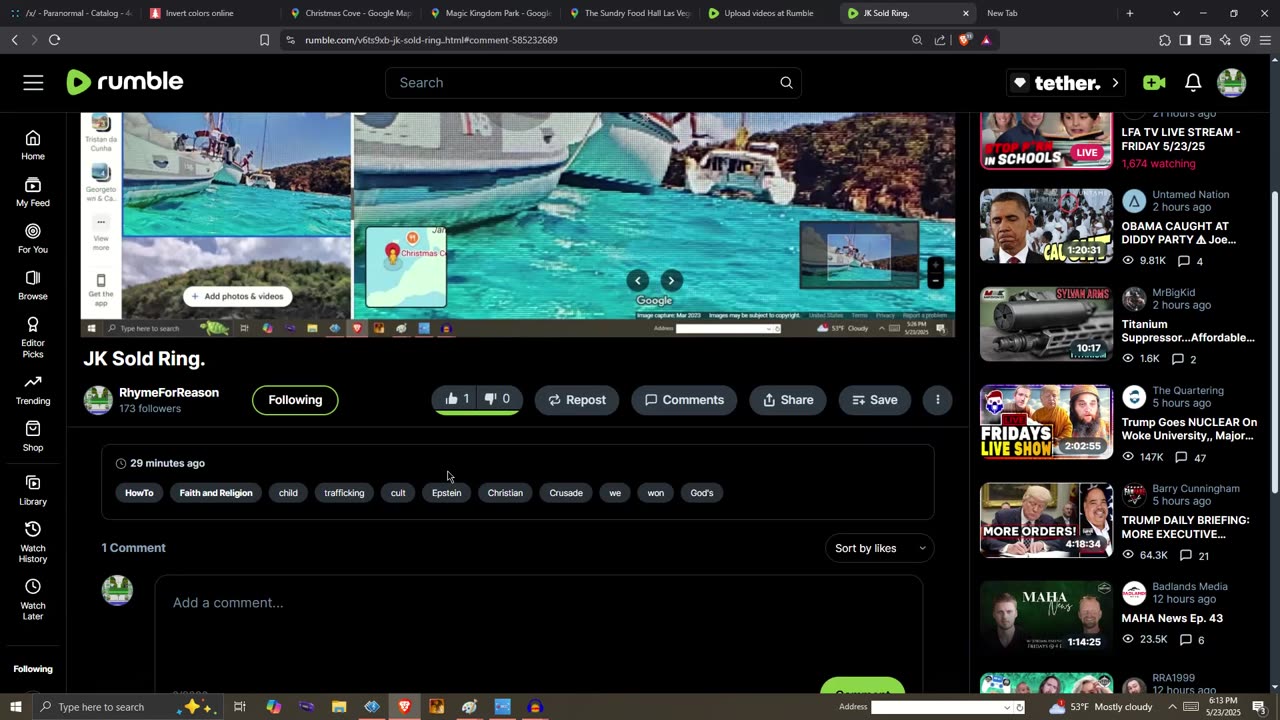This screenshot has height=720, width=1280.
Task: Toggle the Following button for RhymeForReason
Action: pos(295,400)
